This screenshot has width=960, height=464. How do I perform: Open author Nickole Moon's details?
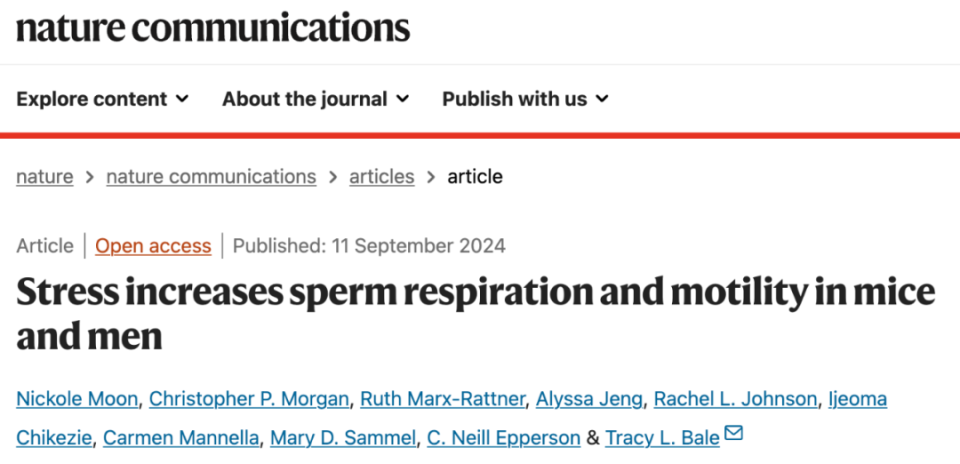(77, 399)
